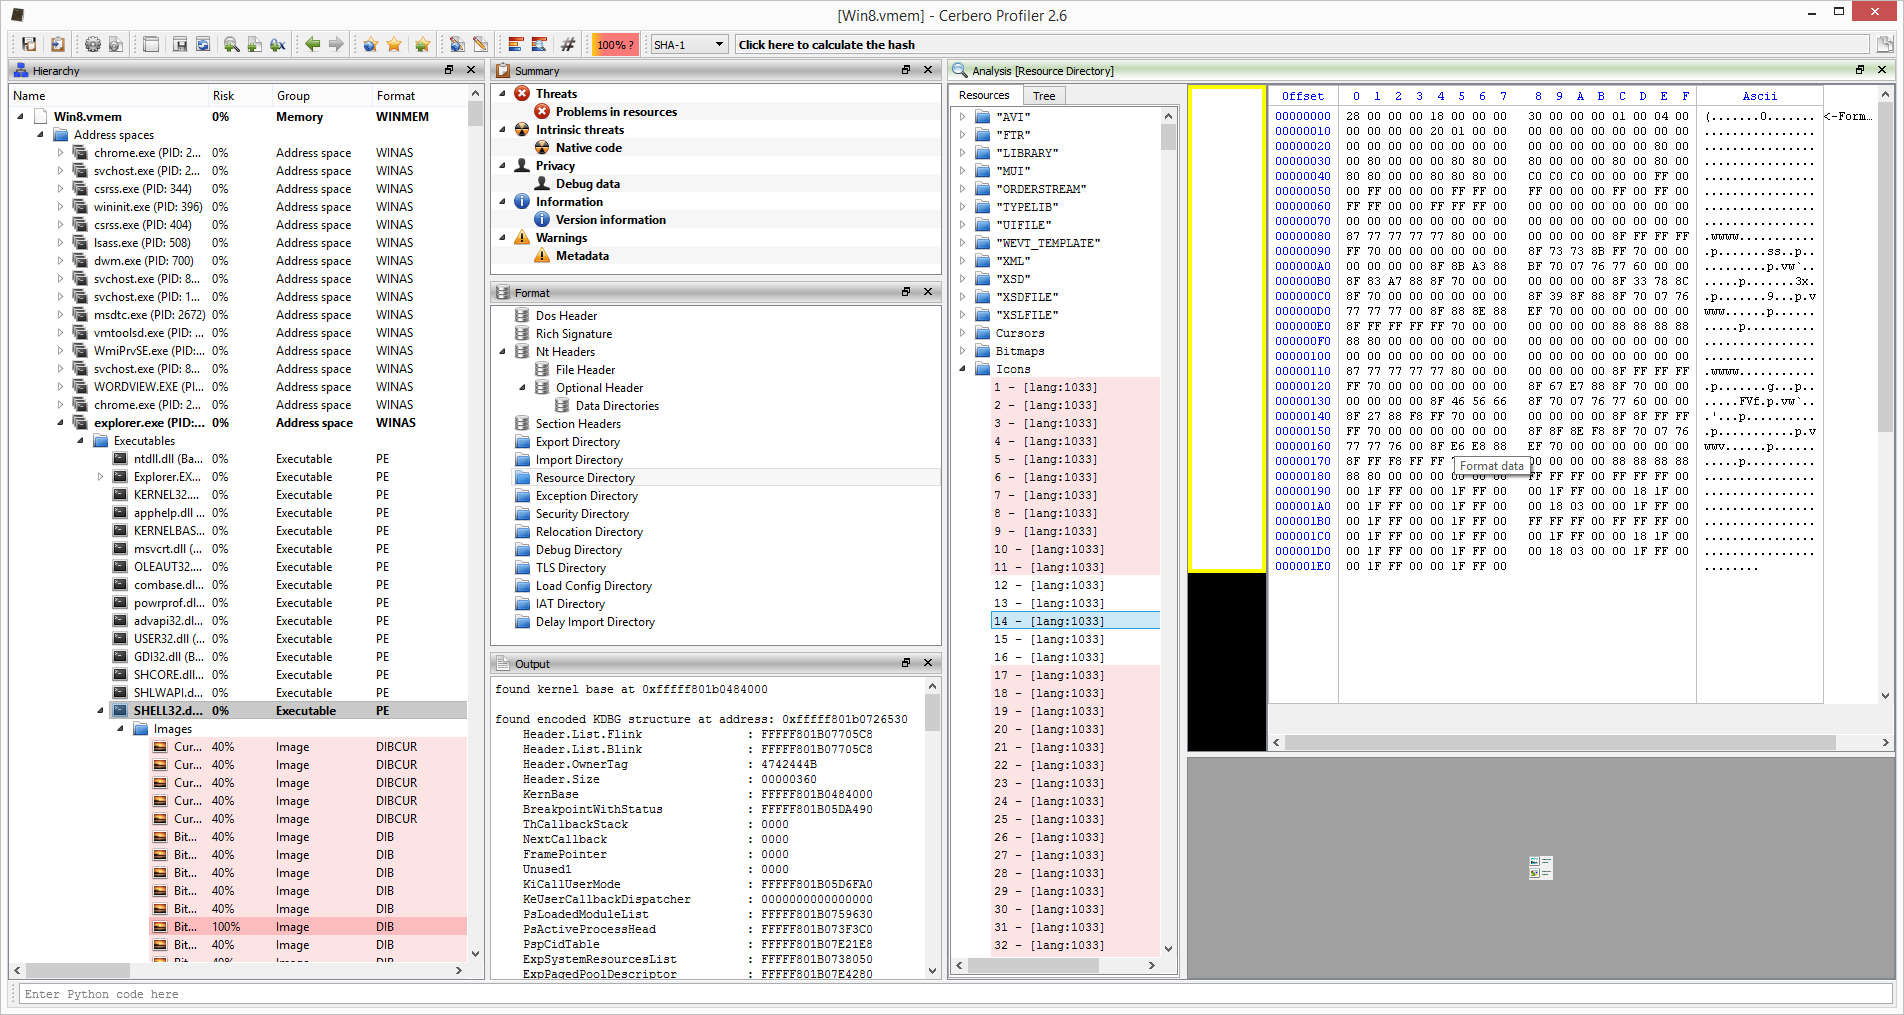Select Version information entry

[x=610, y=219]
